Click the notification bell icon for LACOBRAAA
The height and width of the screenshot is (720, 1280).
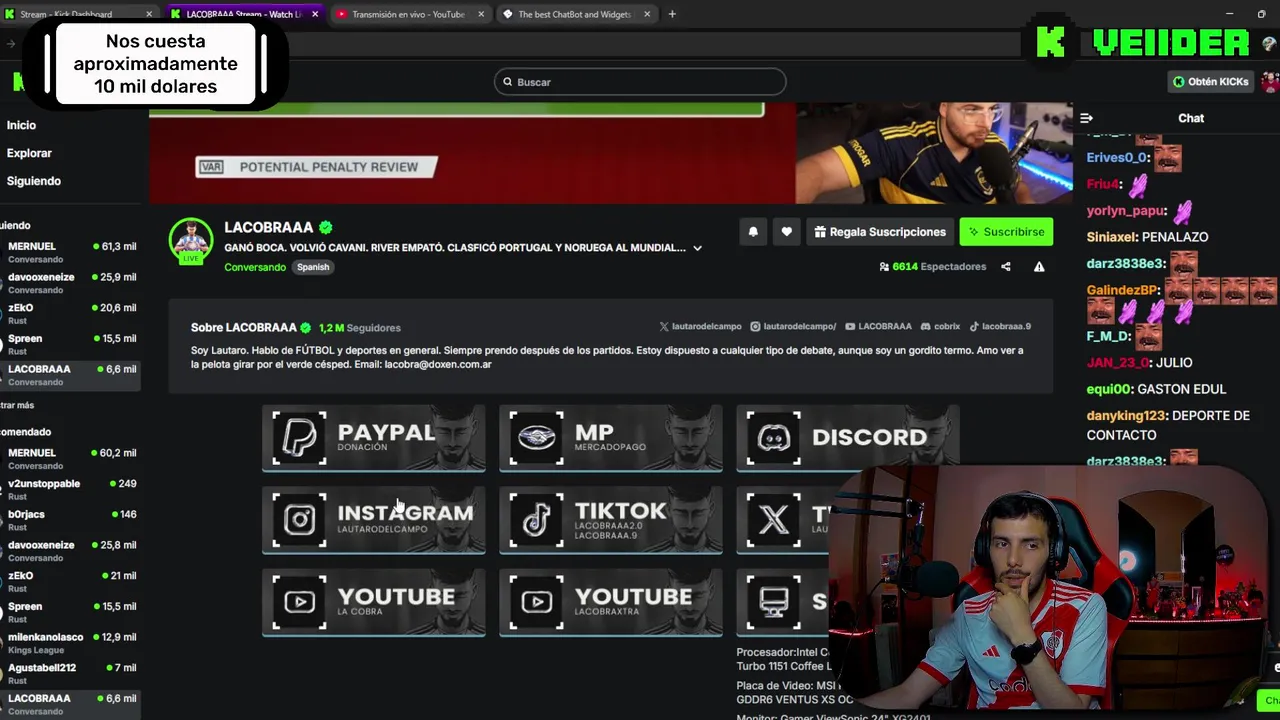[753, 232]
